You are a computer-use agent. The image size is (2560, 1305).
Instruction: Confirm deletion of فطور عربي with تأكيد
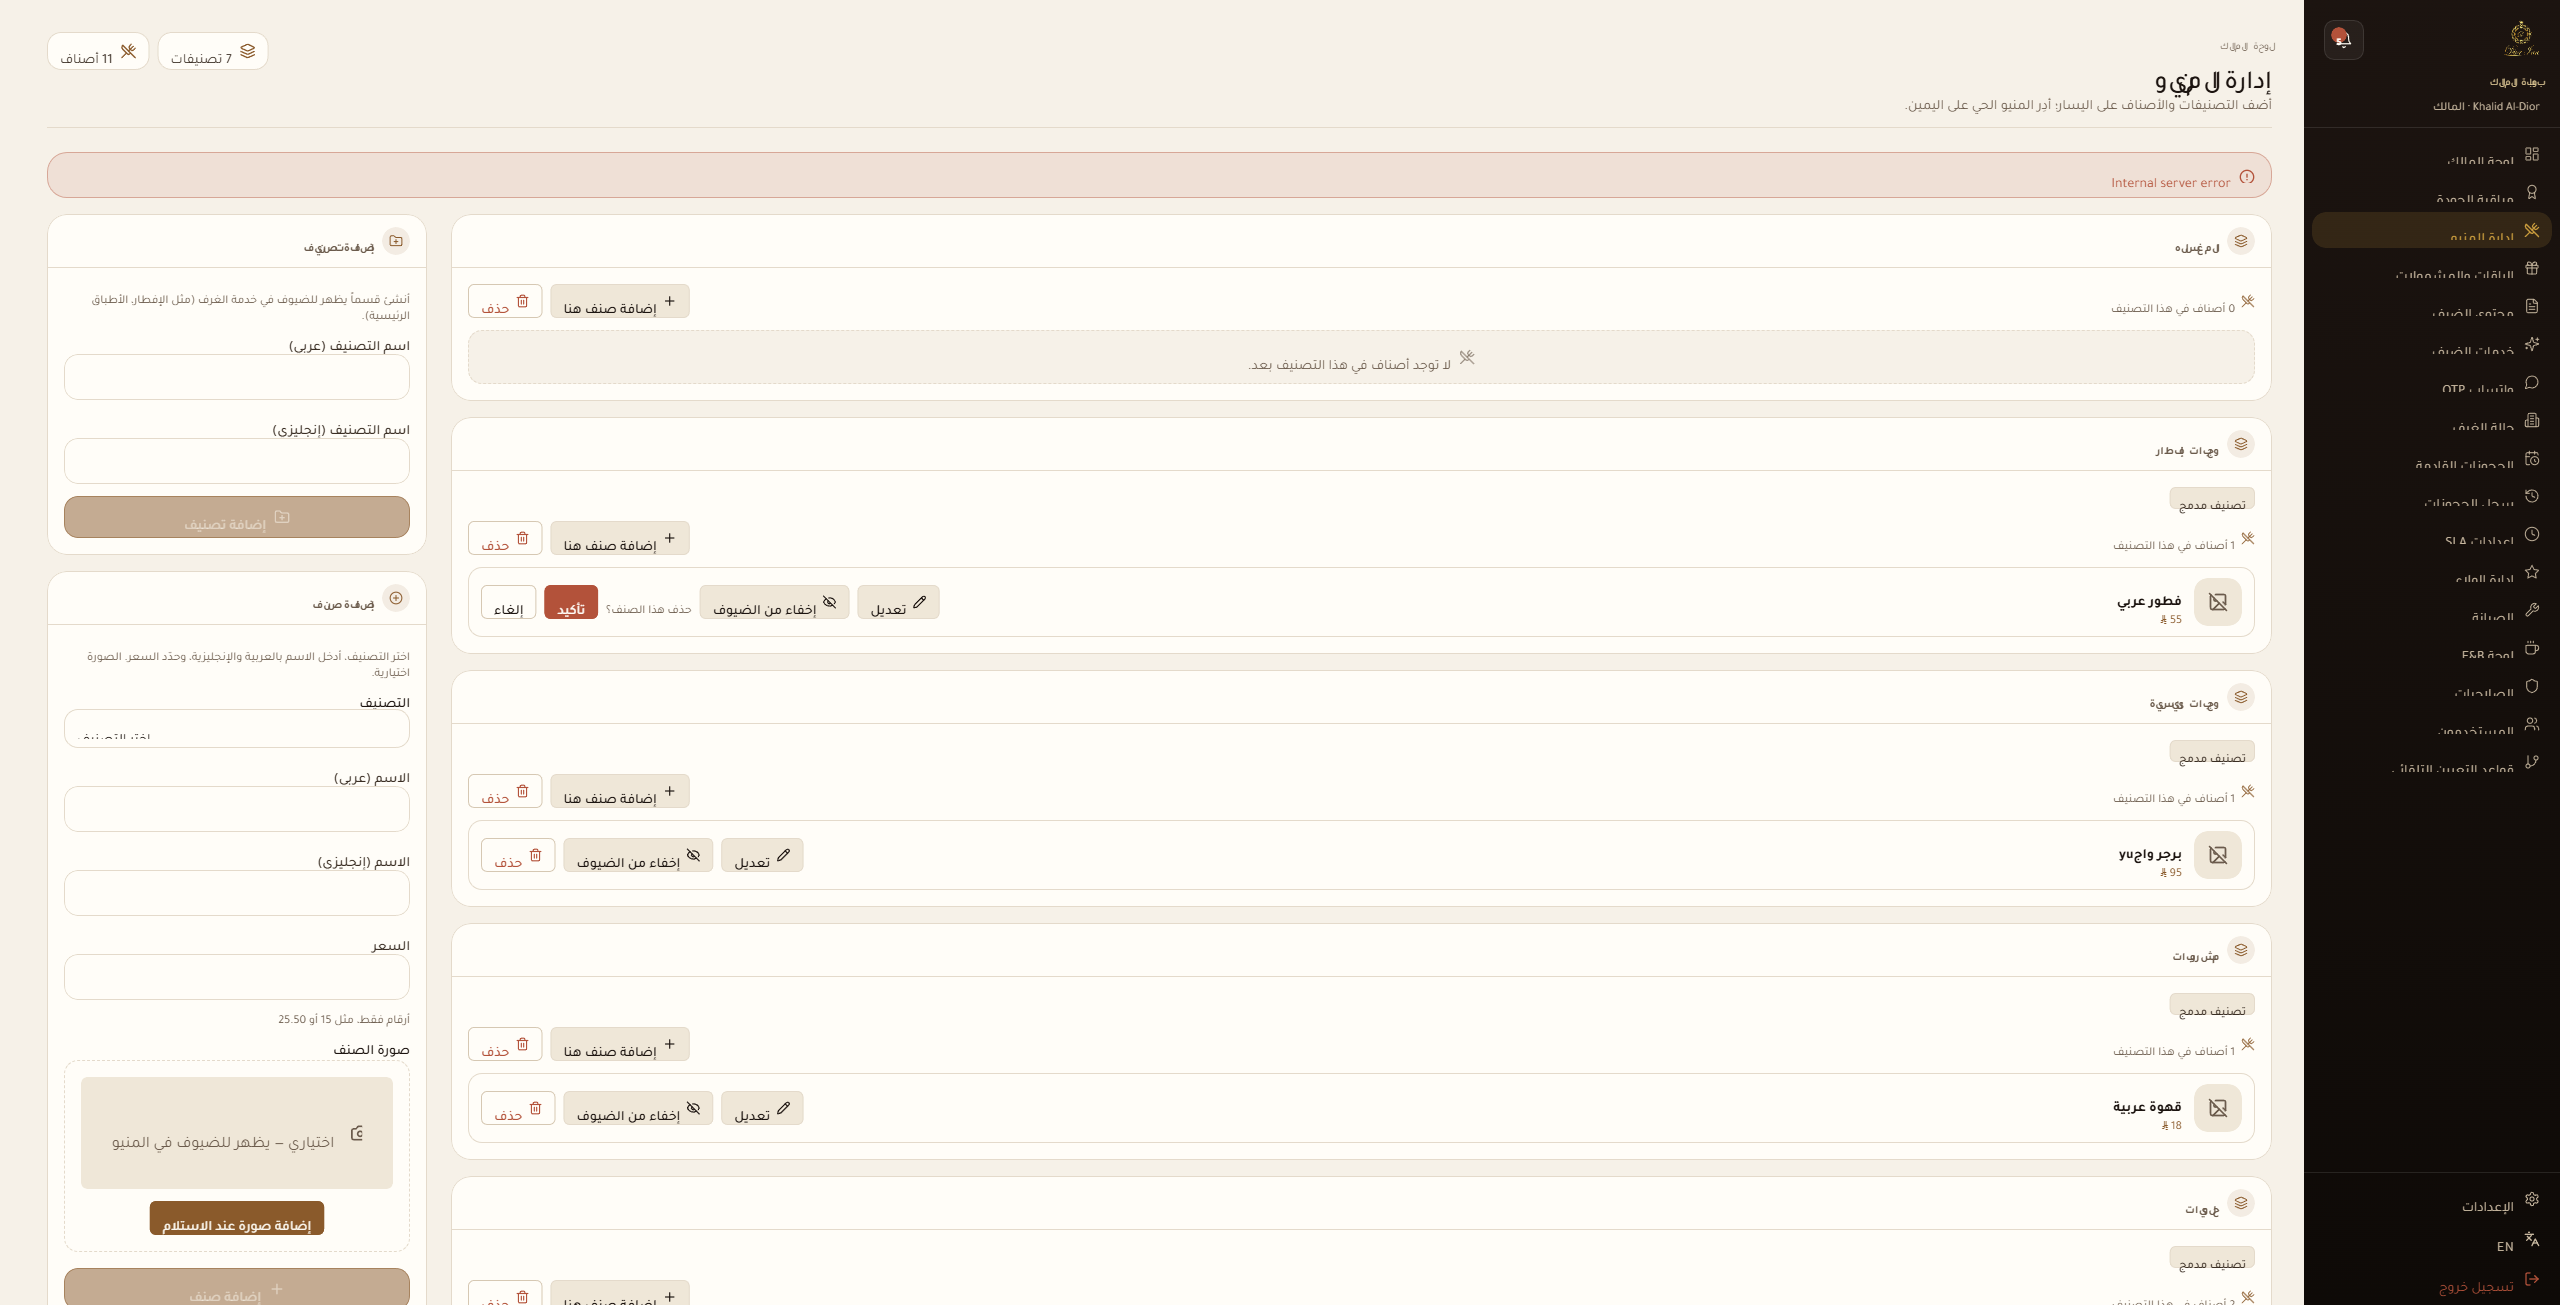coord(571,602)
